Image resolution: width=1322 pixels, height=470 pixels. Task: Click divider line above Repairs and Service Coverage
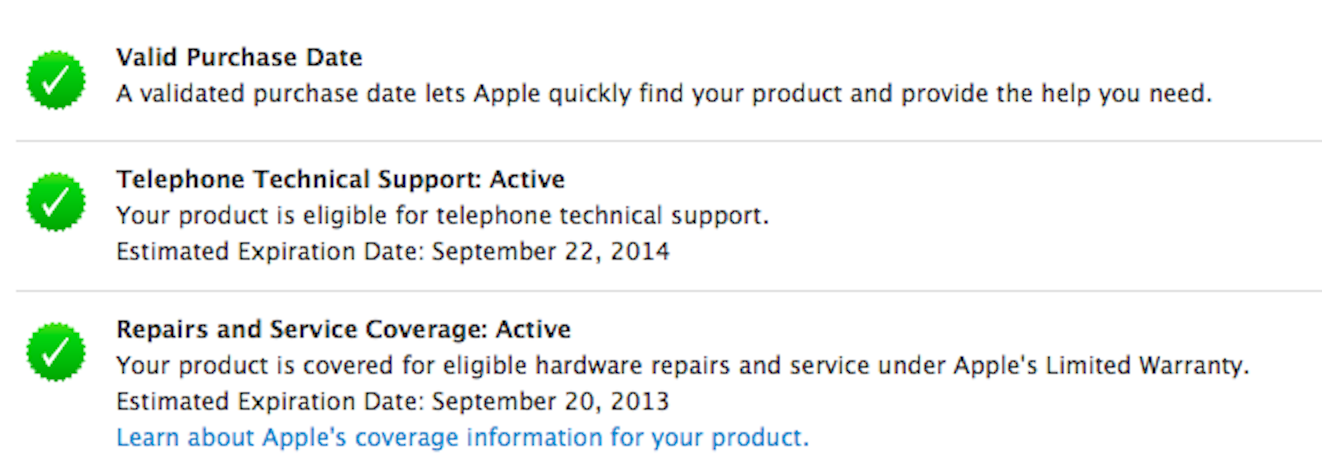click(x=668, y=291)
